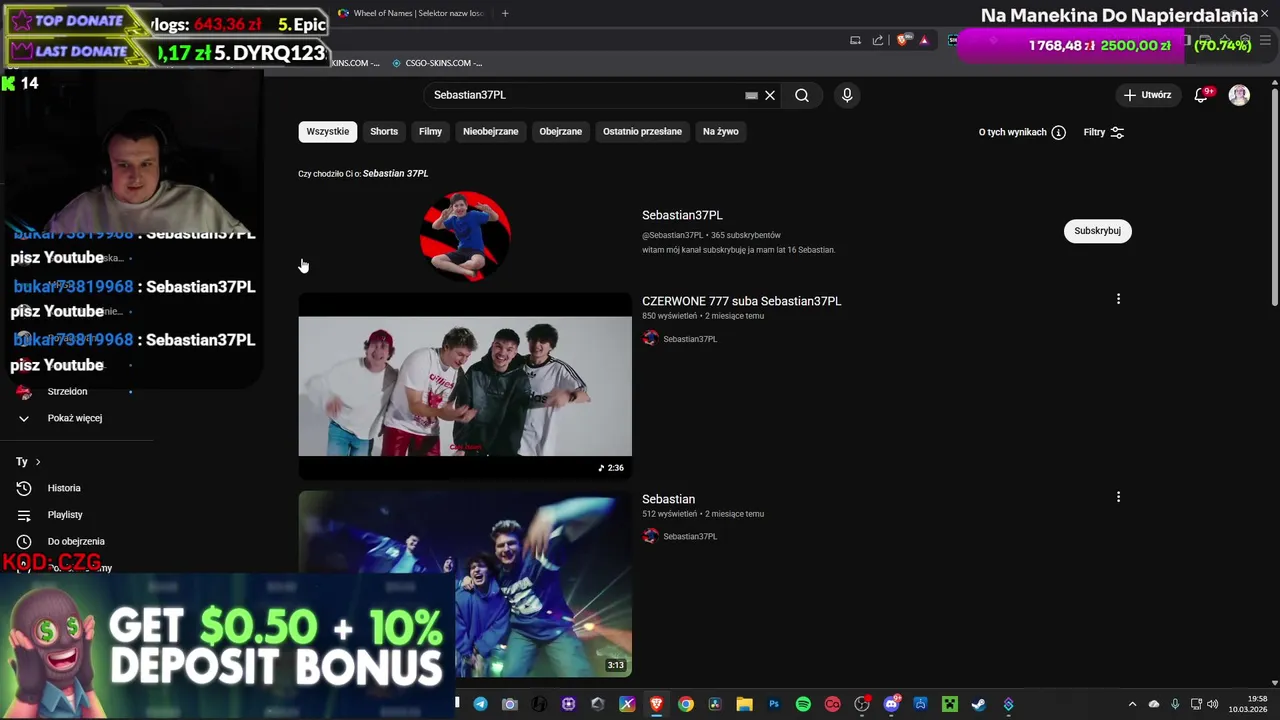Select the Filmy filter chip
The height and width of the screenshot is (720, 1280).
[431, 132]
